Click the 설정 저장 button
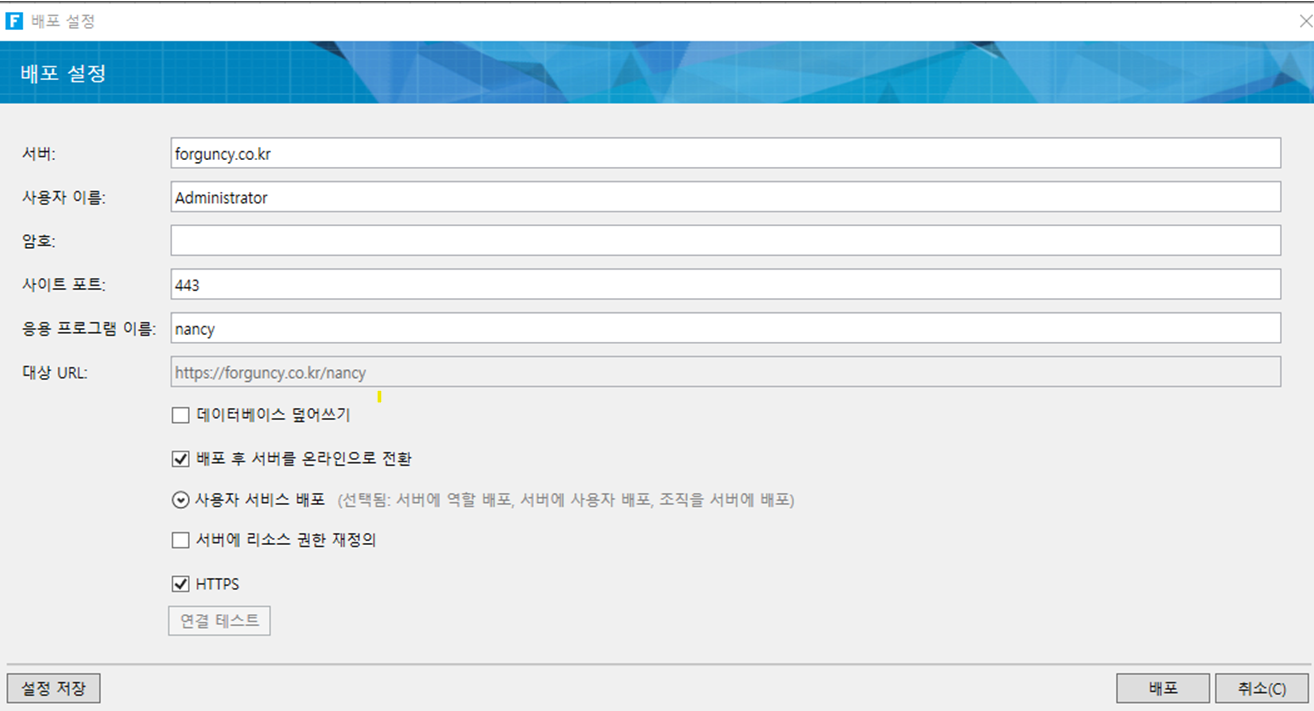1314x711 pixels. point(54,689)
